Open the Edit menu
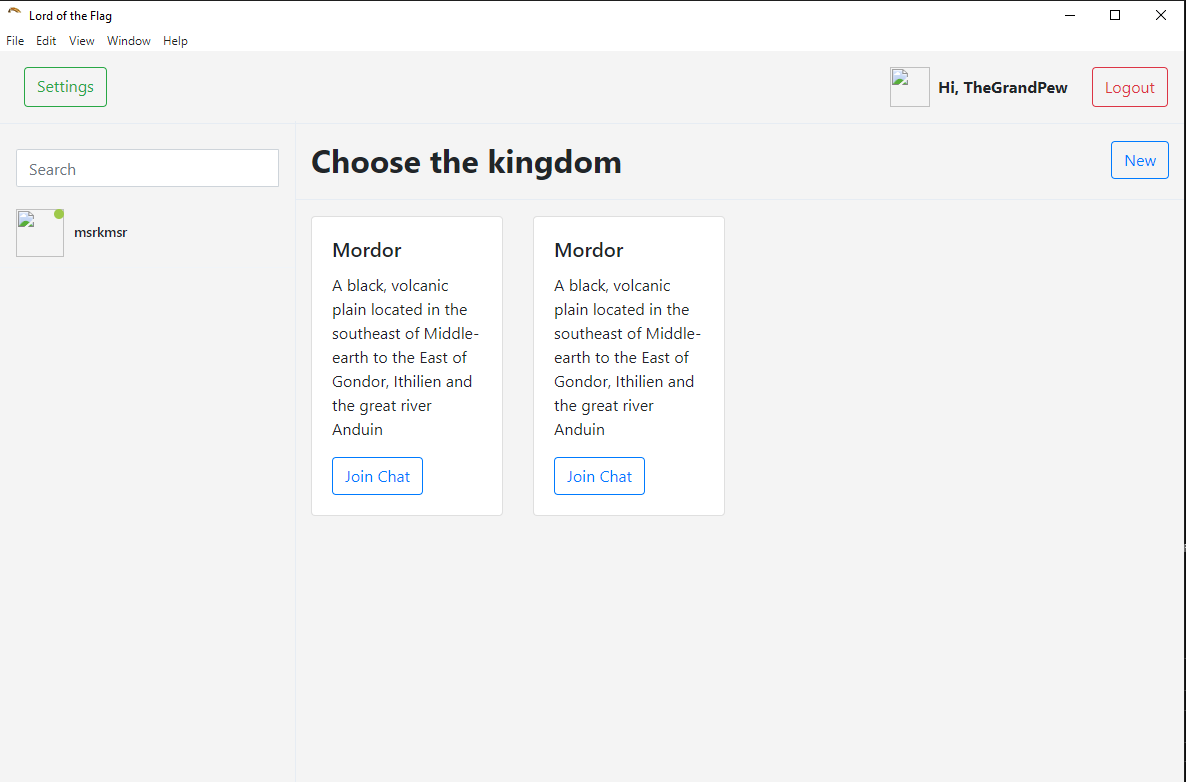The height and width of the screenshot is (782, 1186). pyautogui.click(x=46, y=41)
